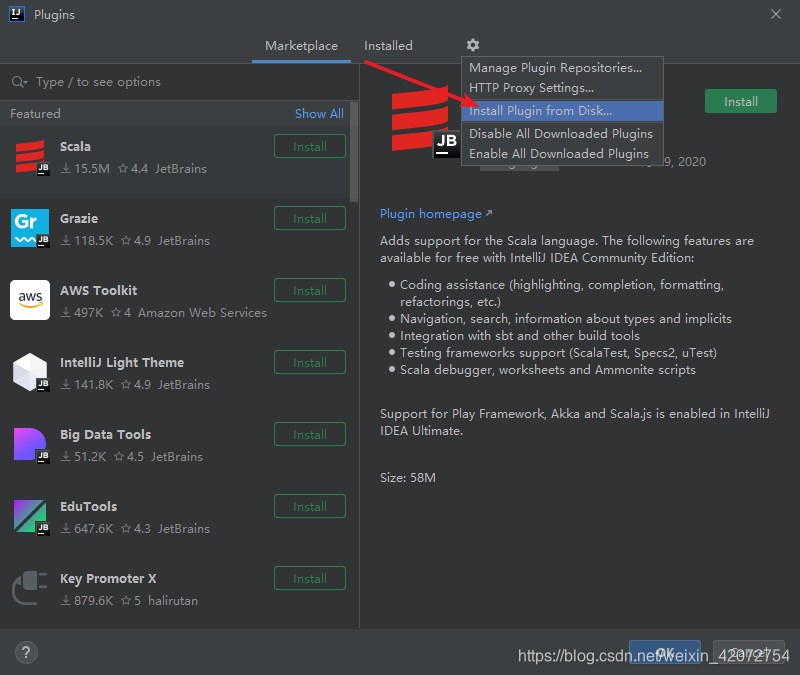
Task: Choose Enable All Downloaded Plugins
Action: 562,154
